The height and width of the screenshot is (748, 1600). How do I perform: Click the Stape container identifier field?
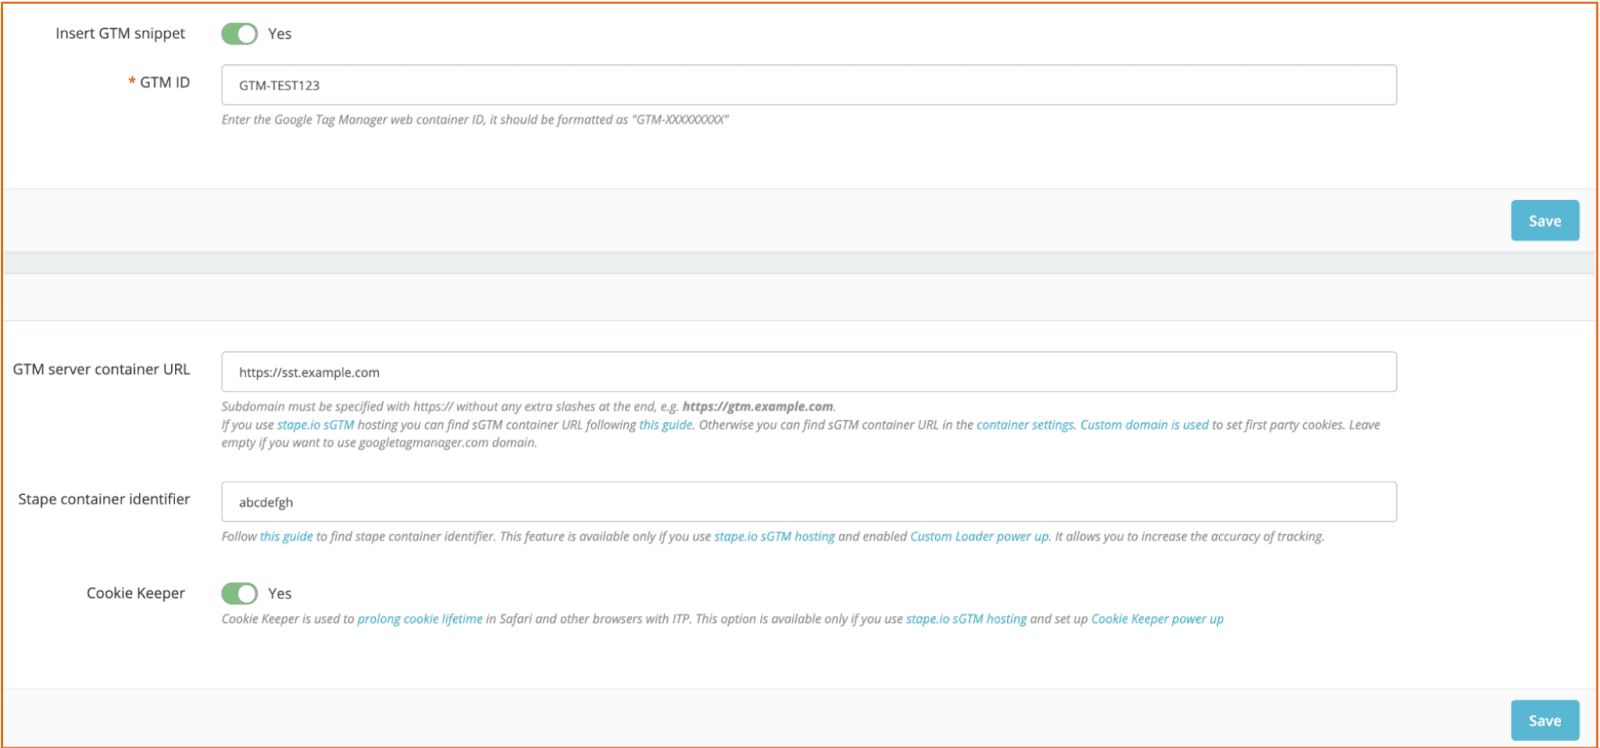tap(809, 502)
